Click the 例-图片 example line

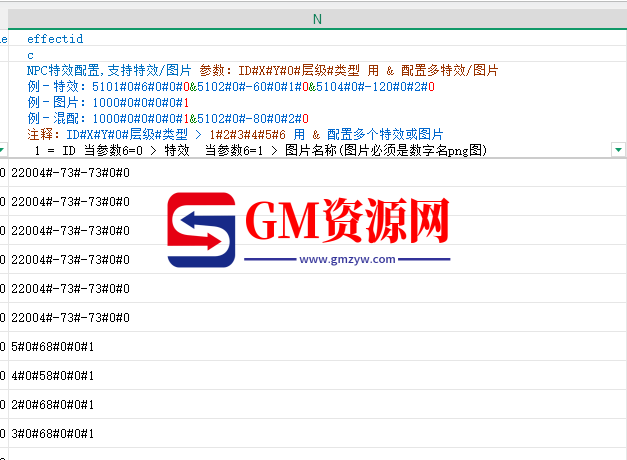108,102
